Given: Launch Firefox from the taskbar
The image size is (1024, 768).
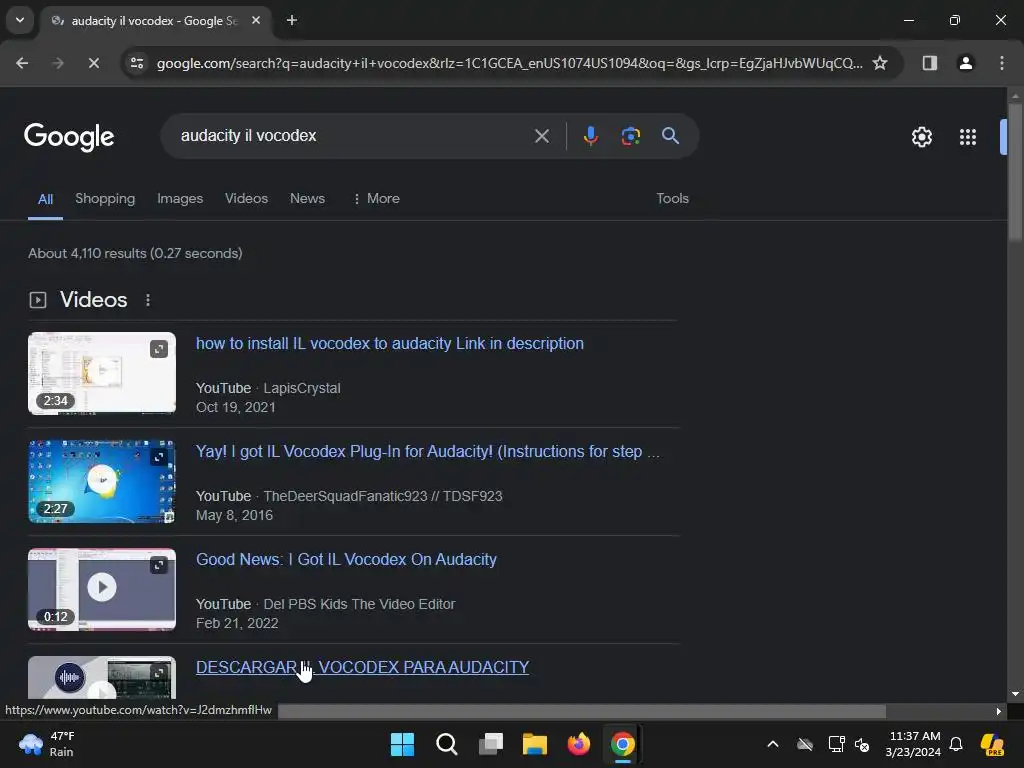Looking at the screenshot, I should click(579, 744).
